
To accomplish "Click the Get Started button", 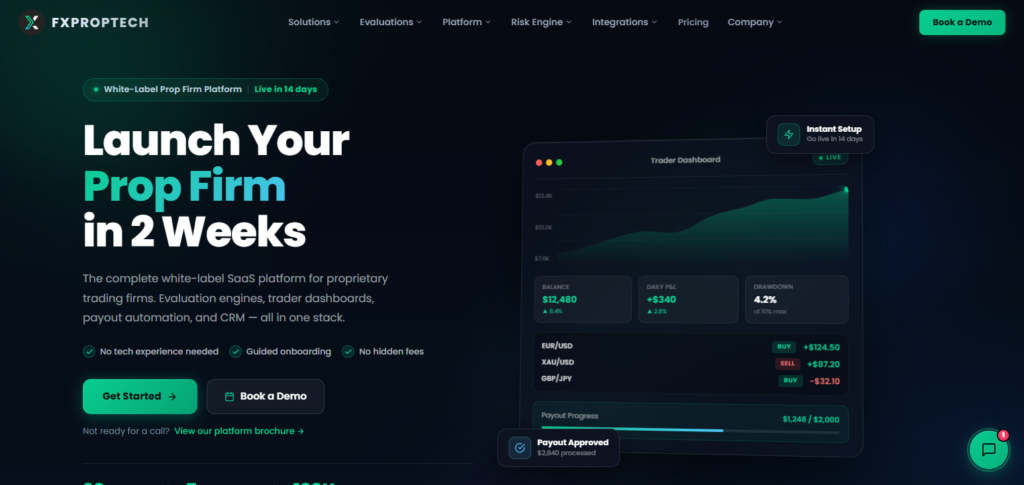I will pos(140,396).
